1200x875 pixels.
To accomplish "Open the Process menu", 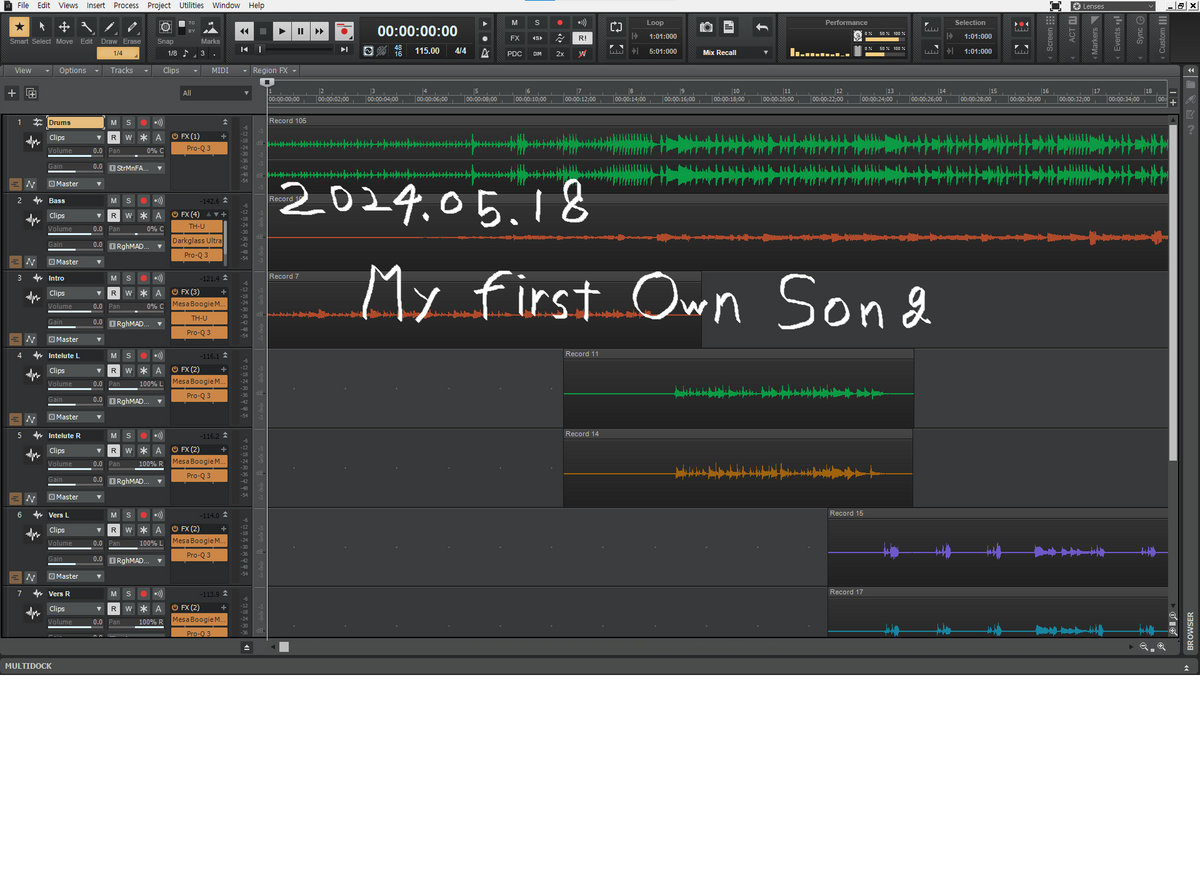I will click(126, 5).
